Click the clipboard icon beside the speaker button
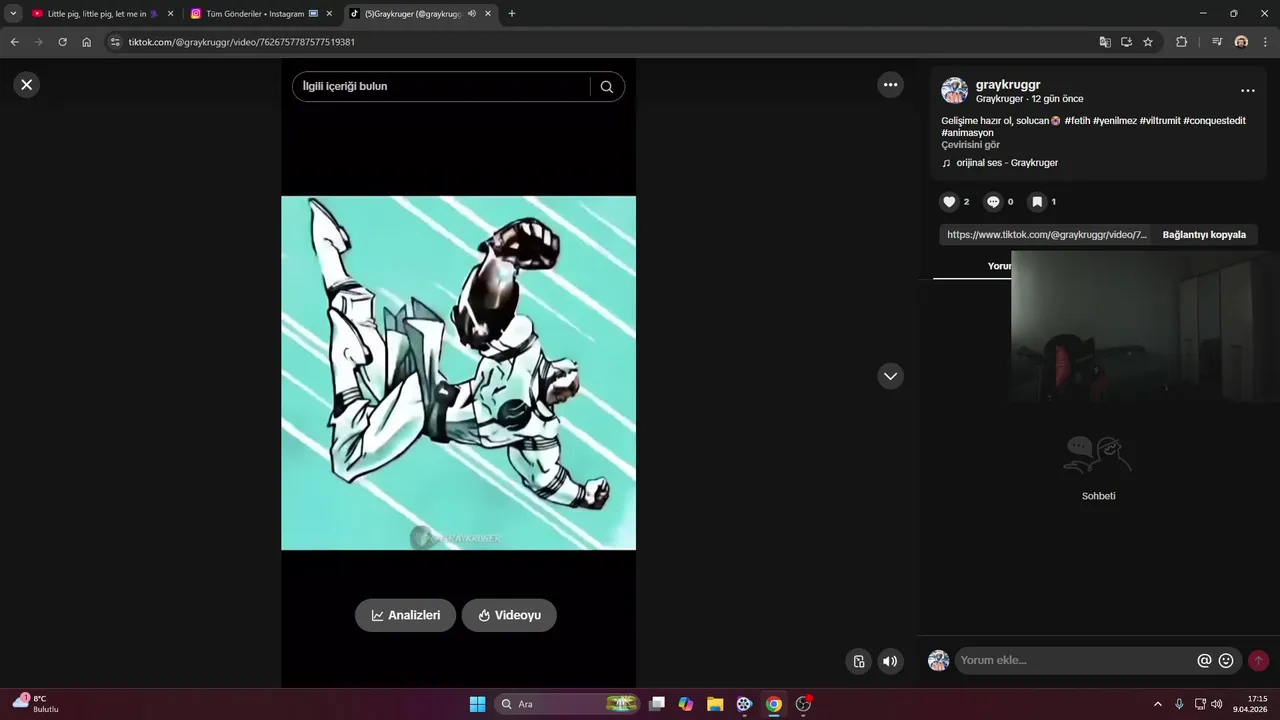This screenshot has width=1280, height=720. tap(858, 661)
